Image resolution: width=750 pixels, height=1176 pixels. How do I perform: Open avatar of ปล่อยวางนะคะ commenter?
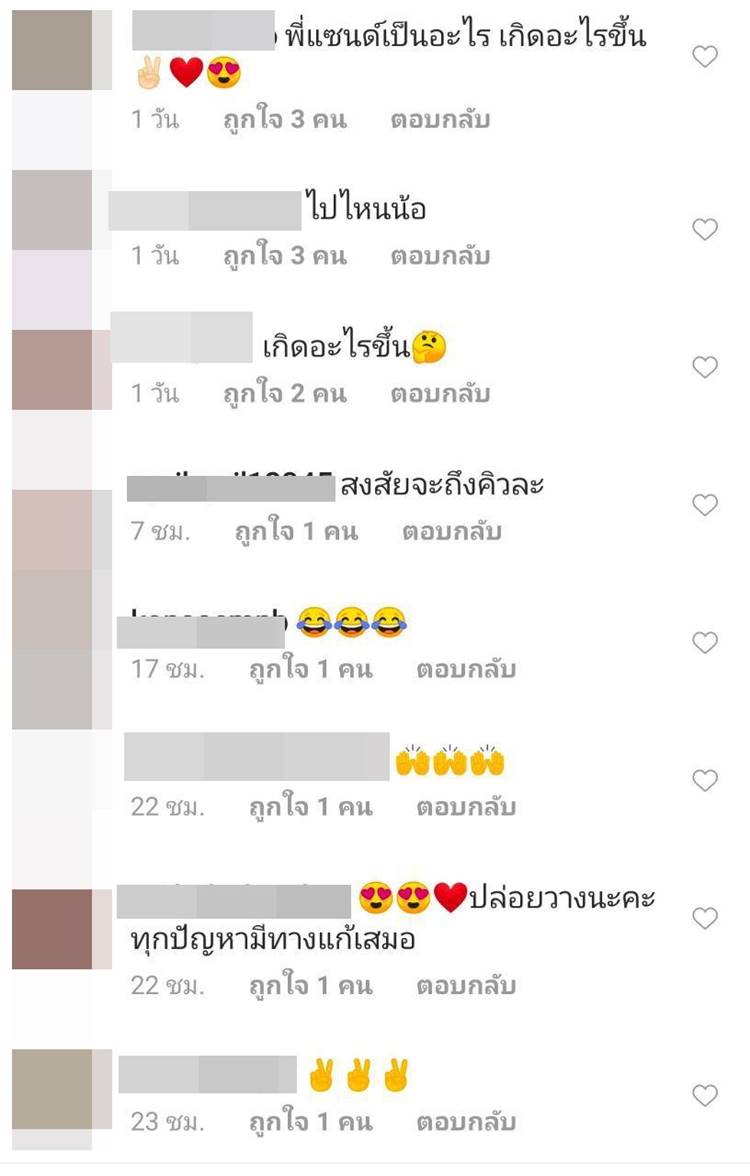tap(52, 929)
